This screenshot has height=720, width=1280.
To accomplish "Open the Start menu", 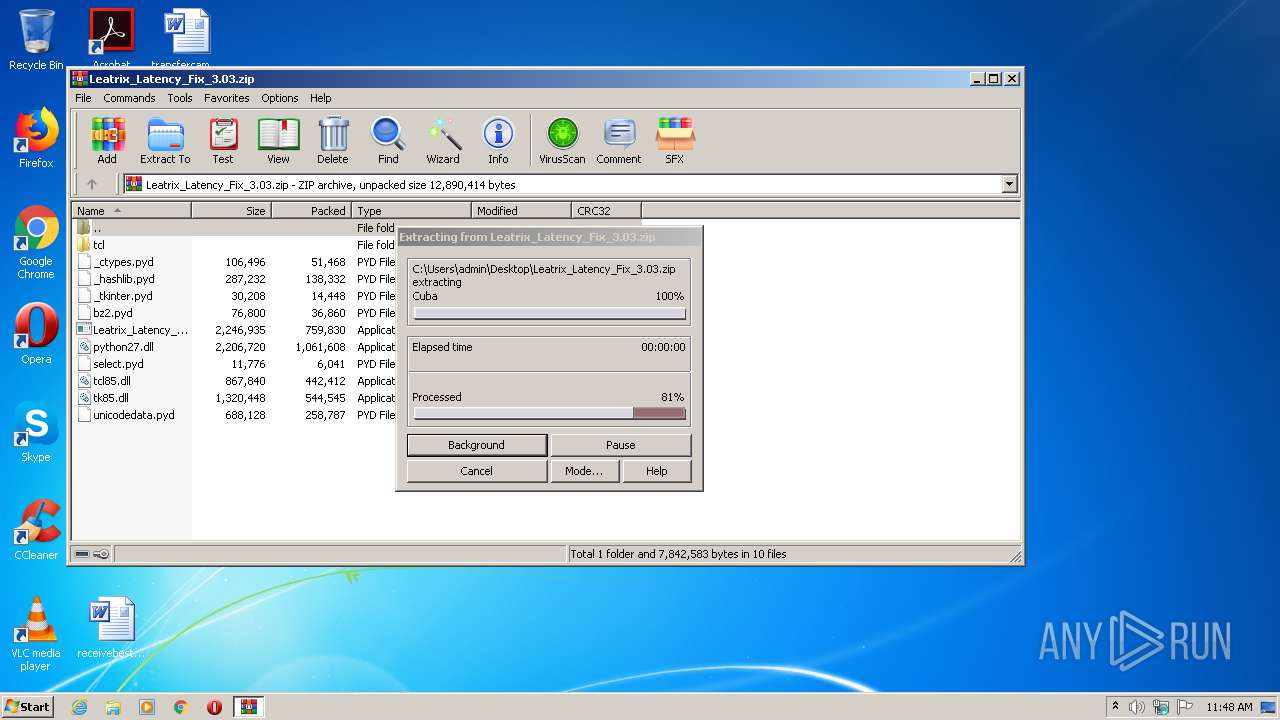I will (28, 707).
